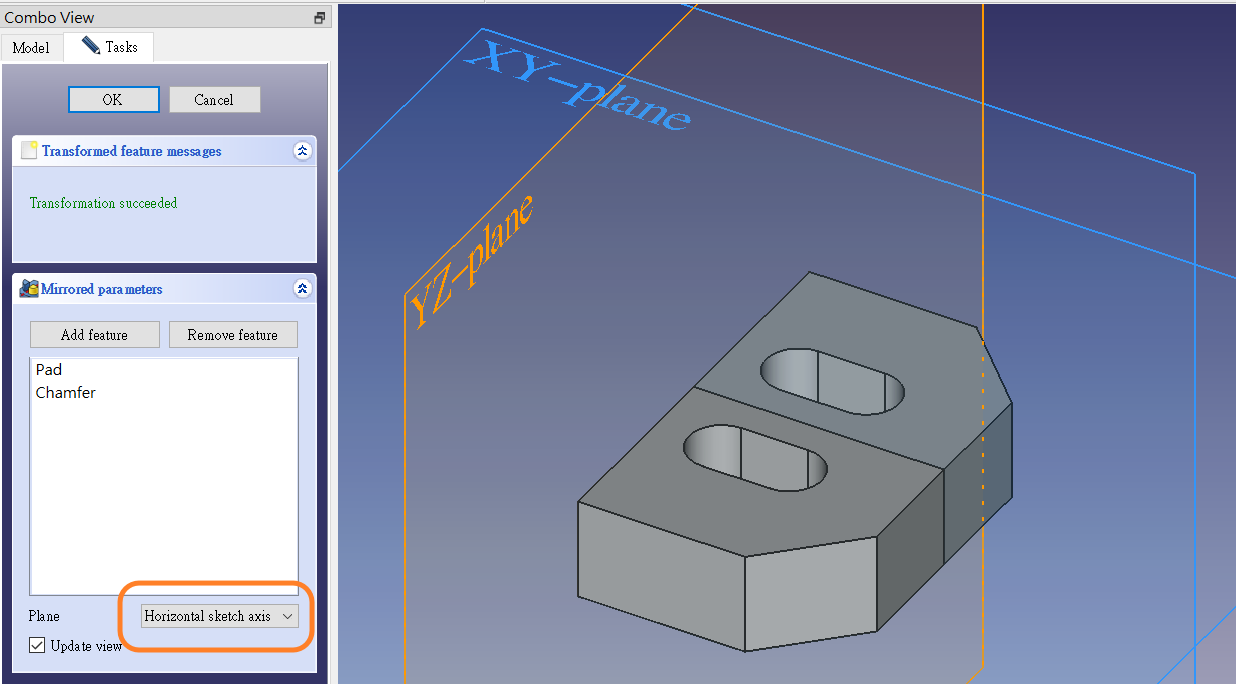Viewport: 1236px width, 684px height.
Task: Click the Tasks tab pencil icon
Action: coord(91,45)
